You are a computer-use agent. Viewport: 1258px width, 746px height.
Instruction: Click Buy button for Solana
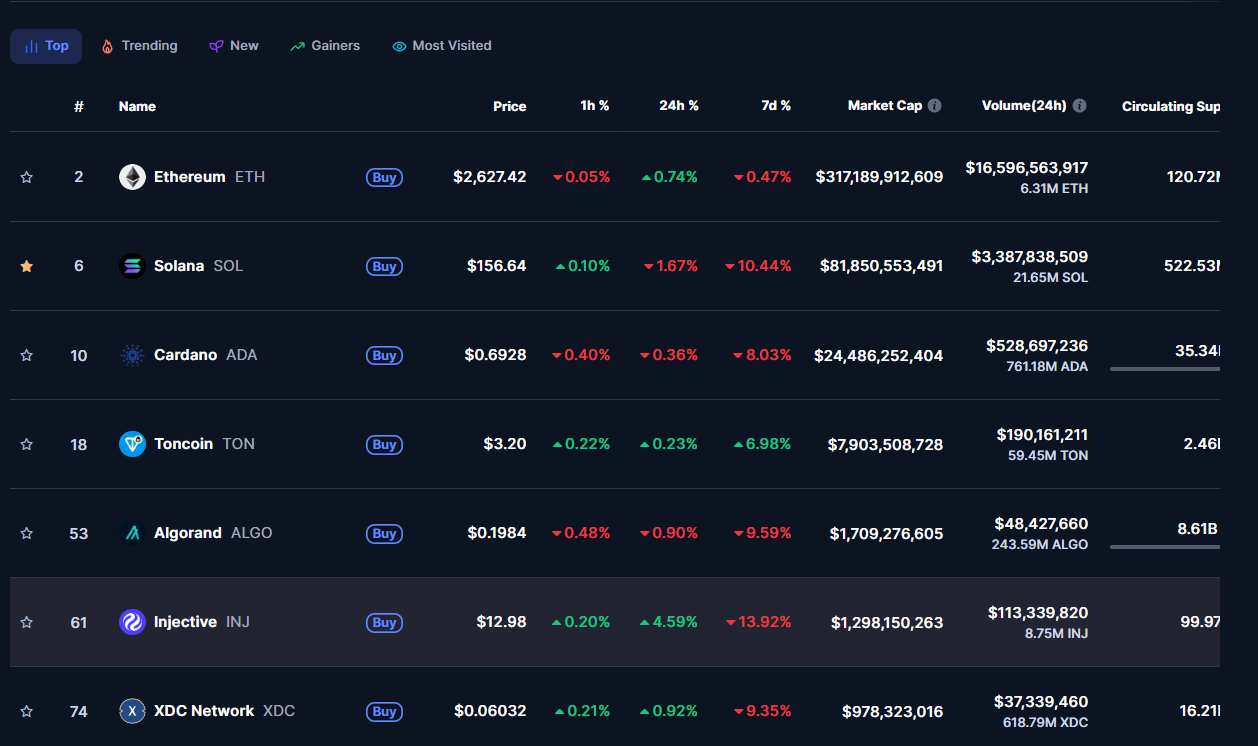pos(385,266)
